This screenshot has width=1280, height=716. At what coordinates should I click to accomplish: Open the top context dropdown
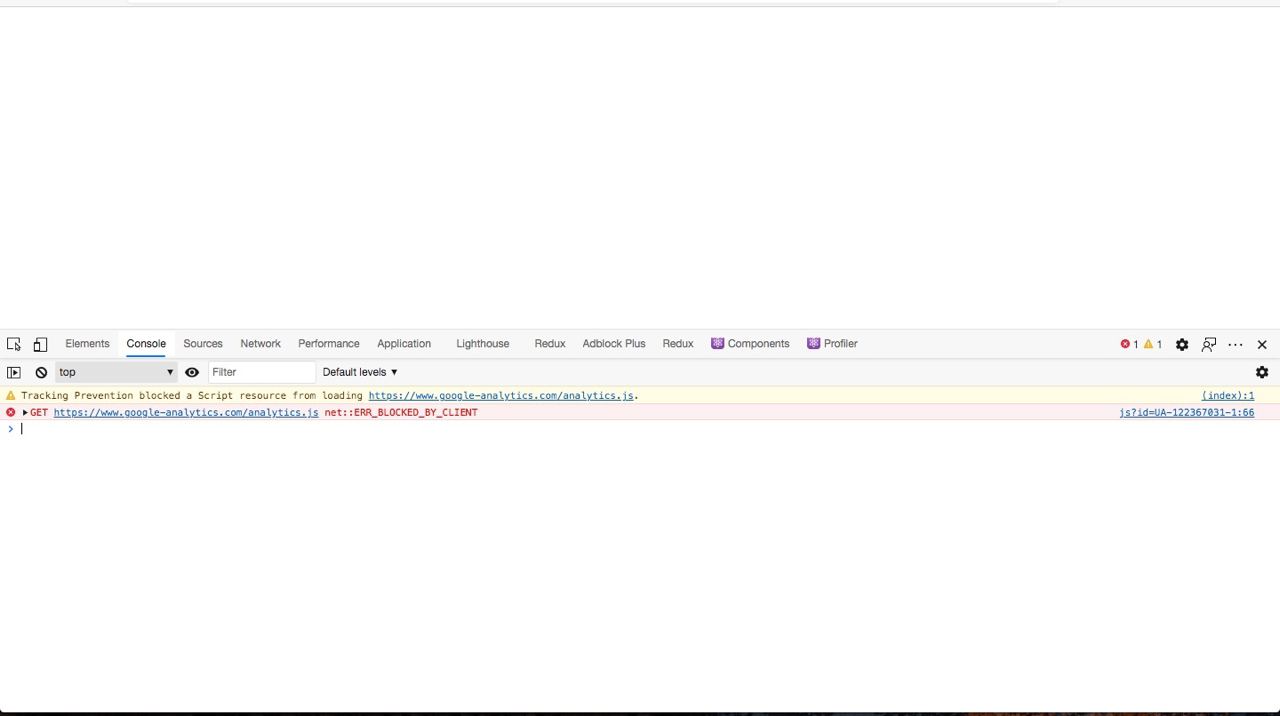pyautogui.click(x=115, y=372)
